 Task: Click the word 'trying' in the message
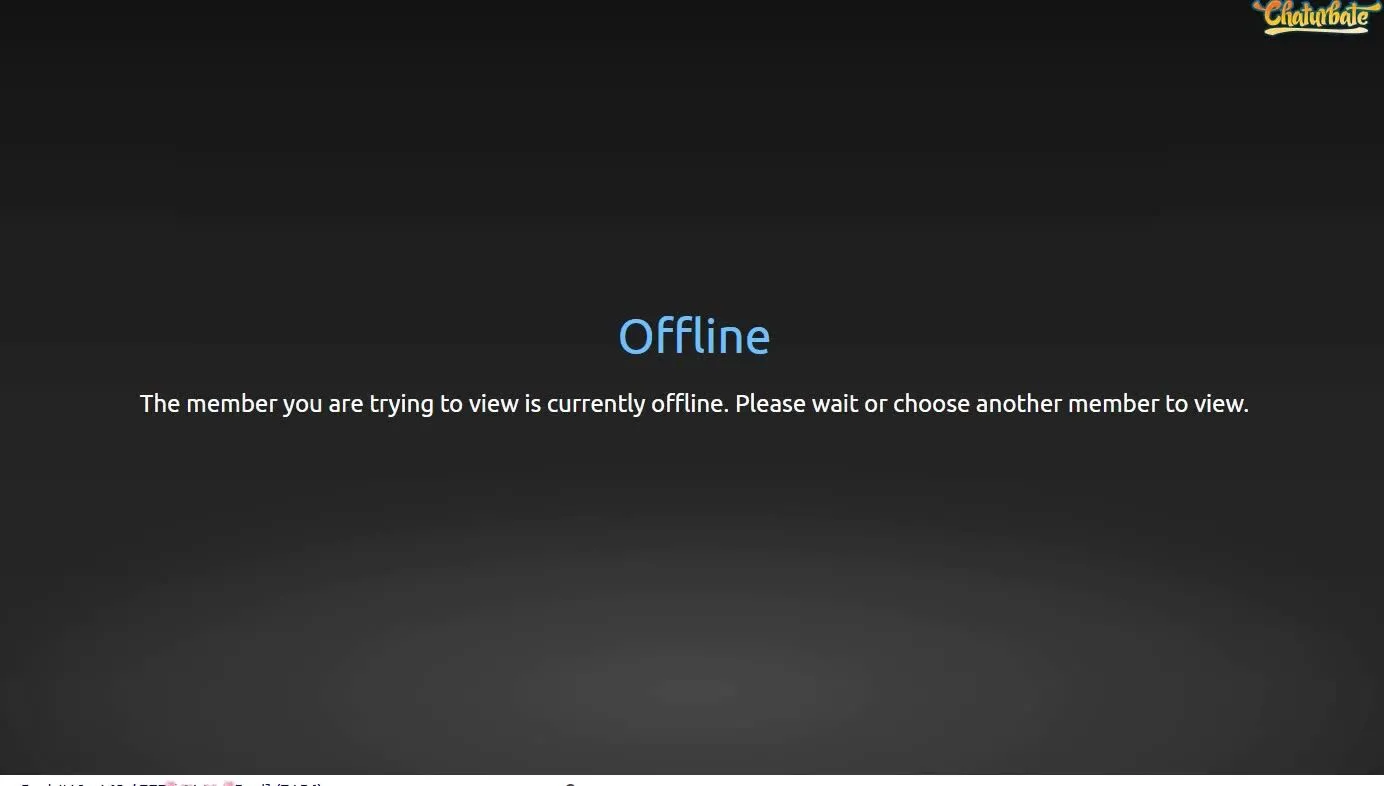[402, 405]
